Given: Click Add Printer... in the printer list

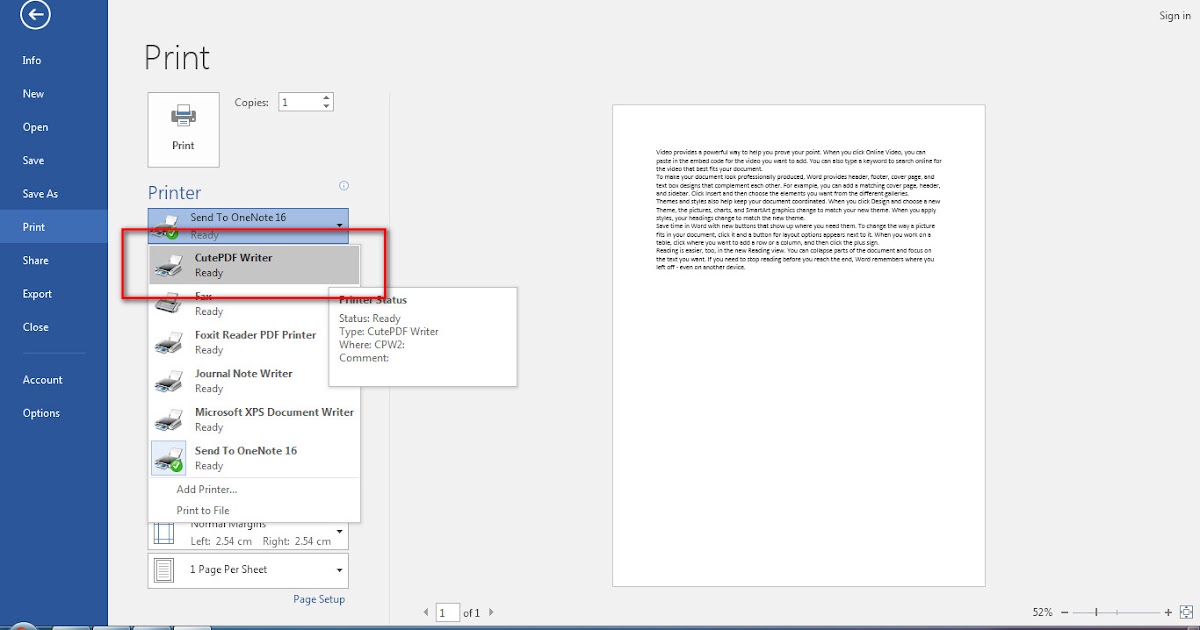Looking at the screenshot, I should [207, 489].
